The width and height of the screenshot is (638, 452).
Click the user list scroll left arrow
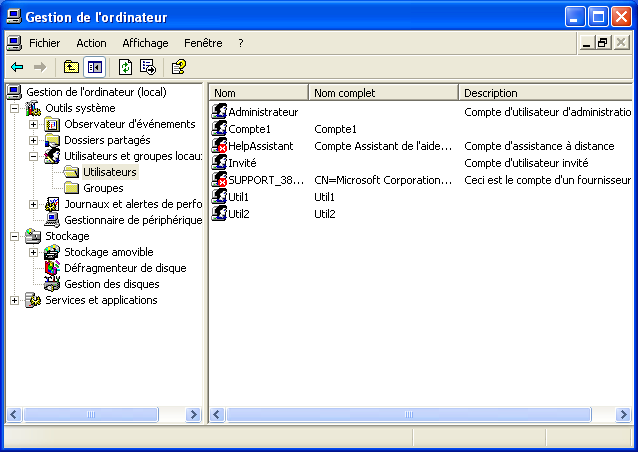tap(216, 415)
